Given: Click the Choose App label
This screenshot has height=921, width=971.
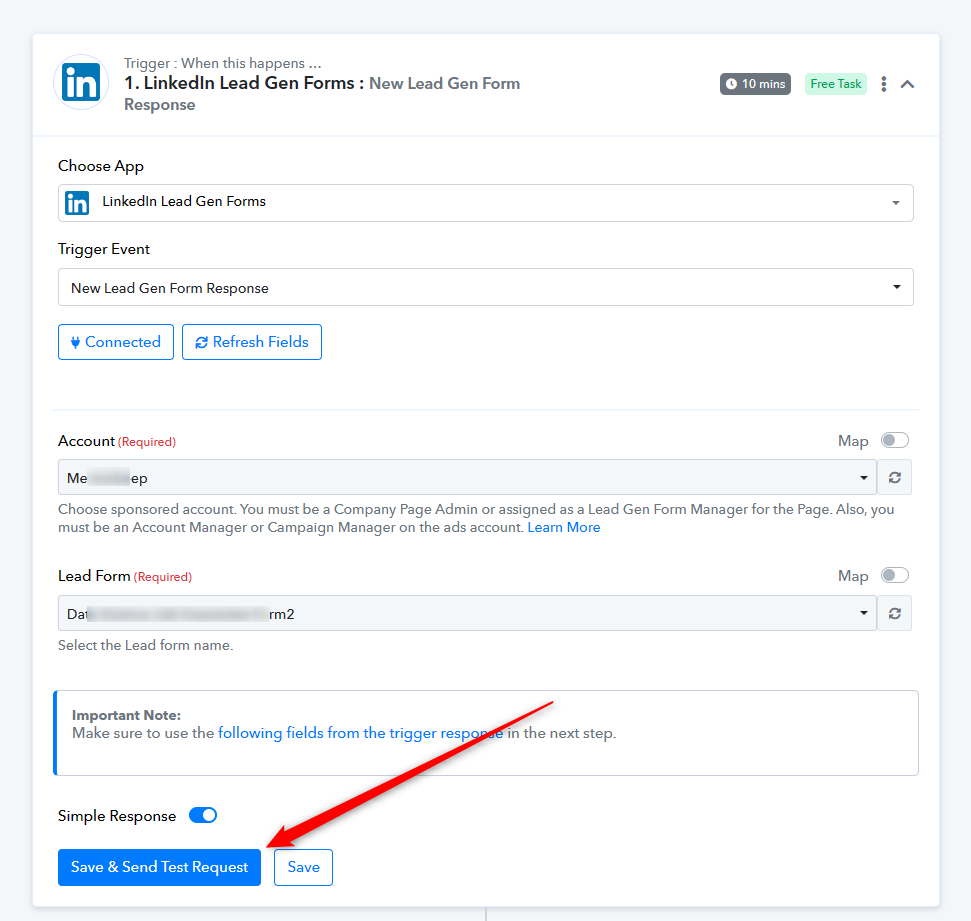Looking at the screenshot, I should [101, 166].
